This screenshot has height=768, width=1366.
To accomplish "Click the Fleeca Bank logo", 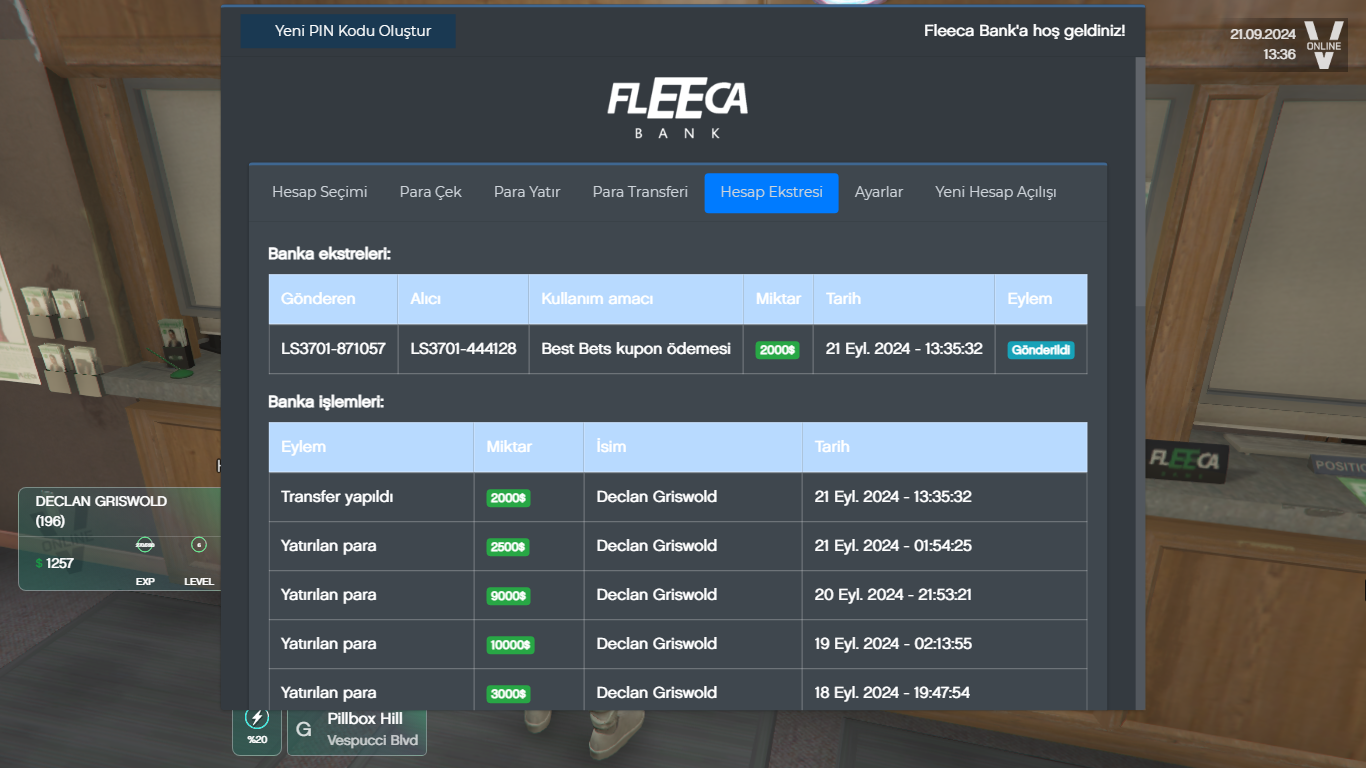I will (677, 108).
